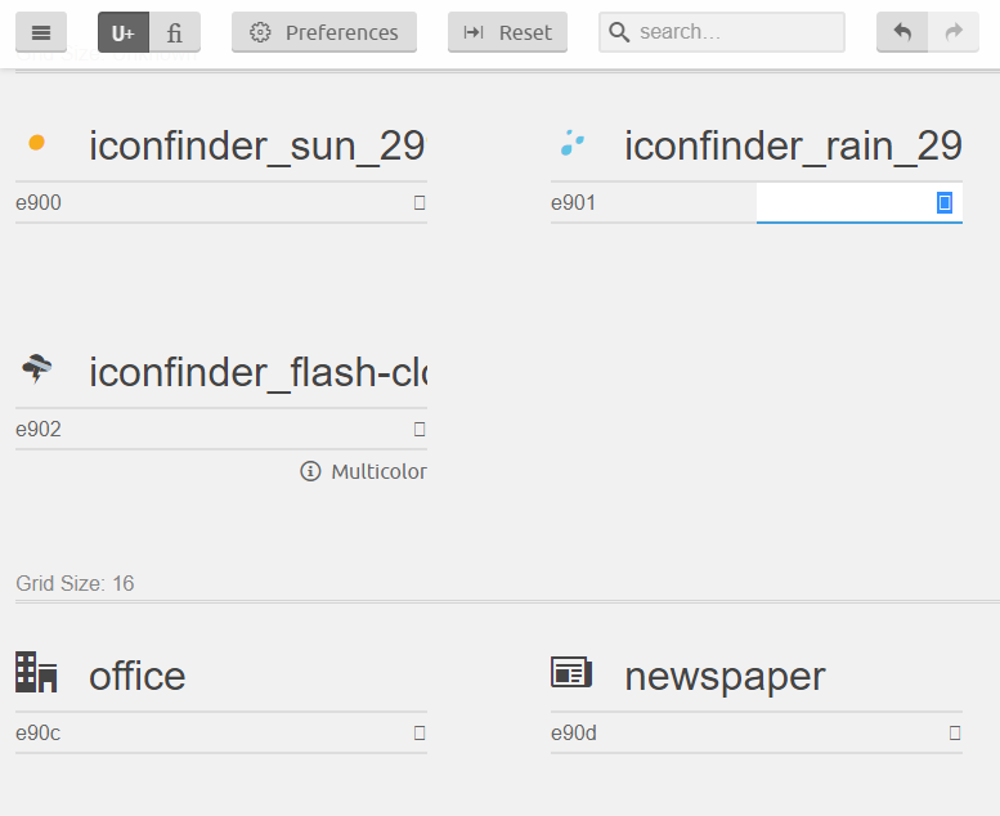Show the Multicolor info notice
Viewport: 1000px width, 816px height.
pos(363,471)
